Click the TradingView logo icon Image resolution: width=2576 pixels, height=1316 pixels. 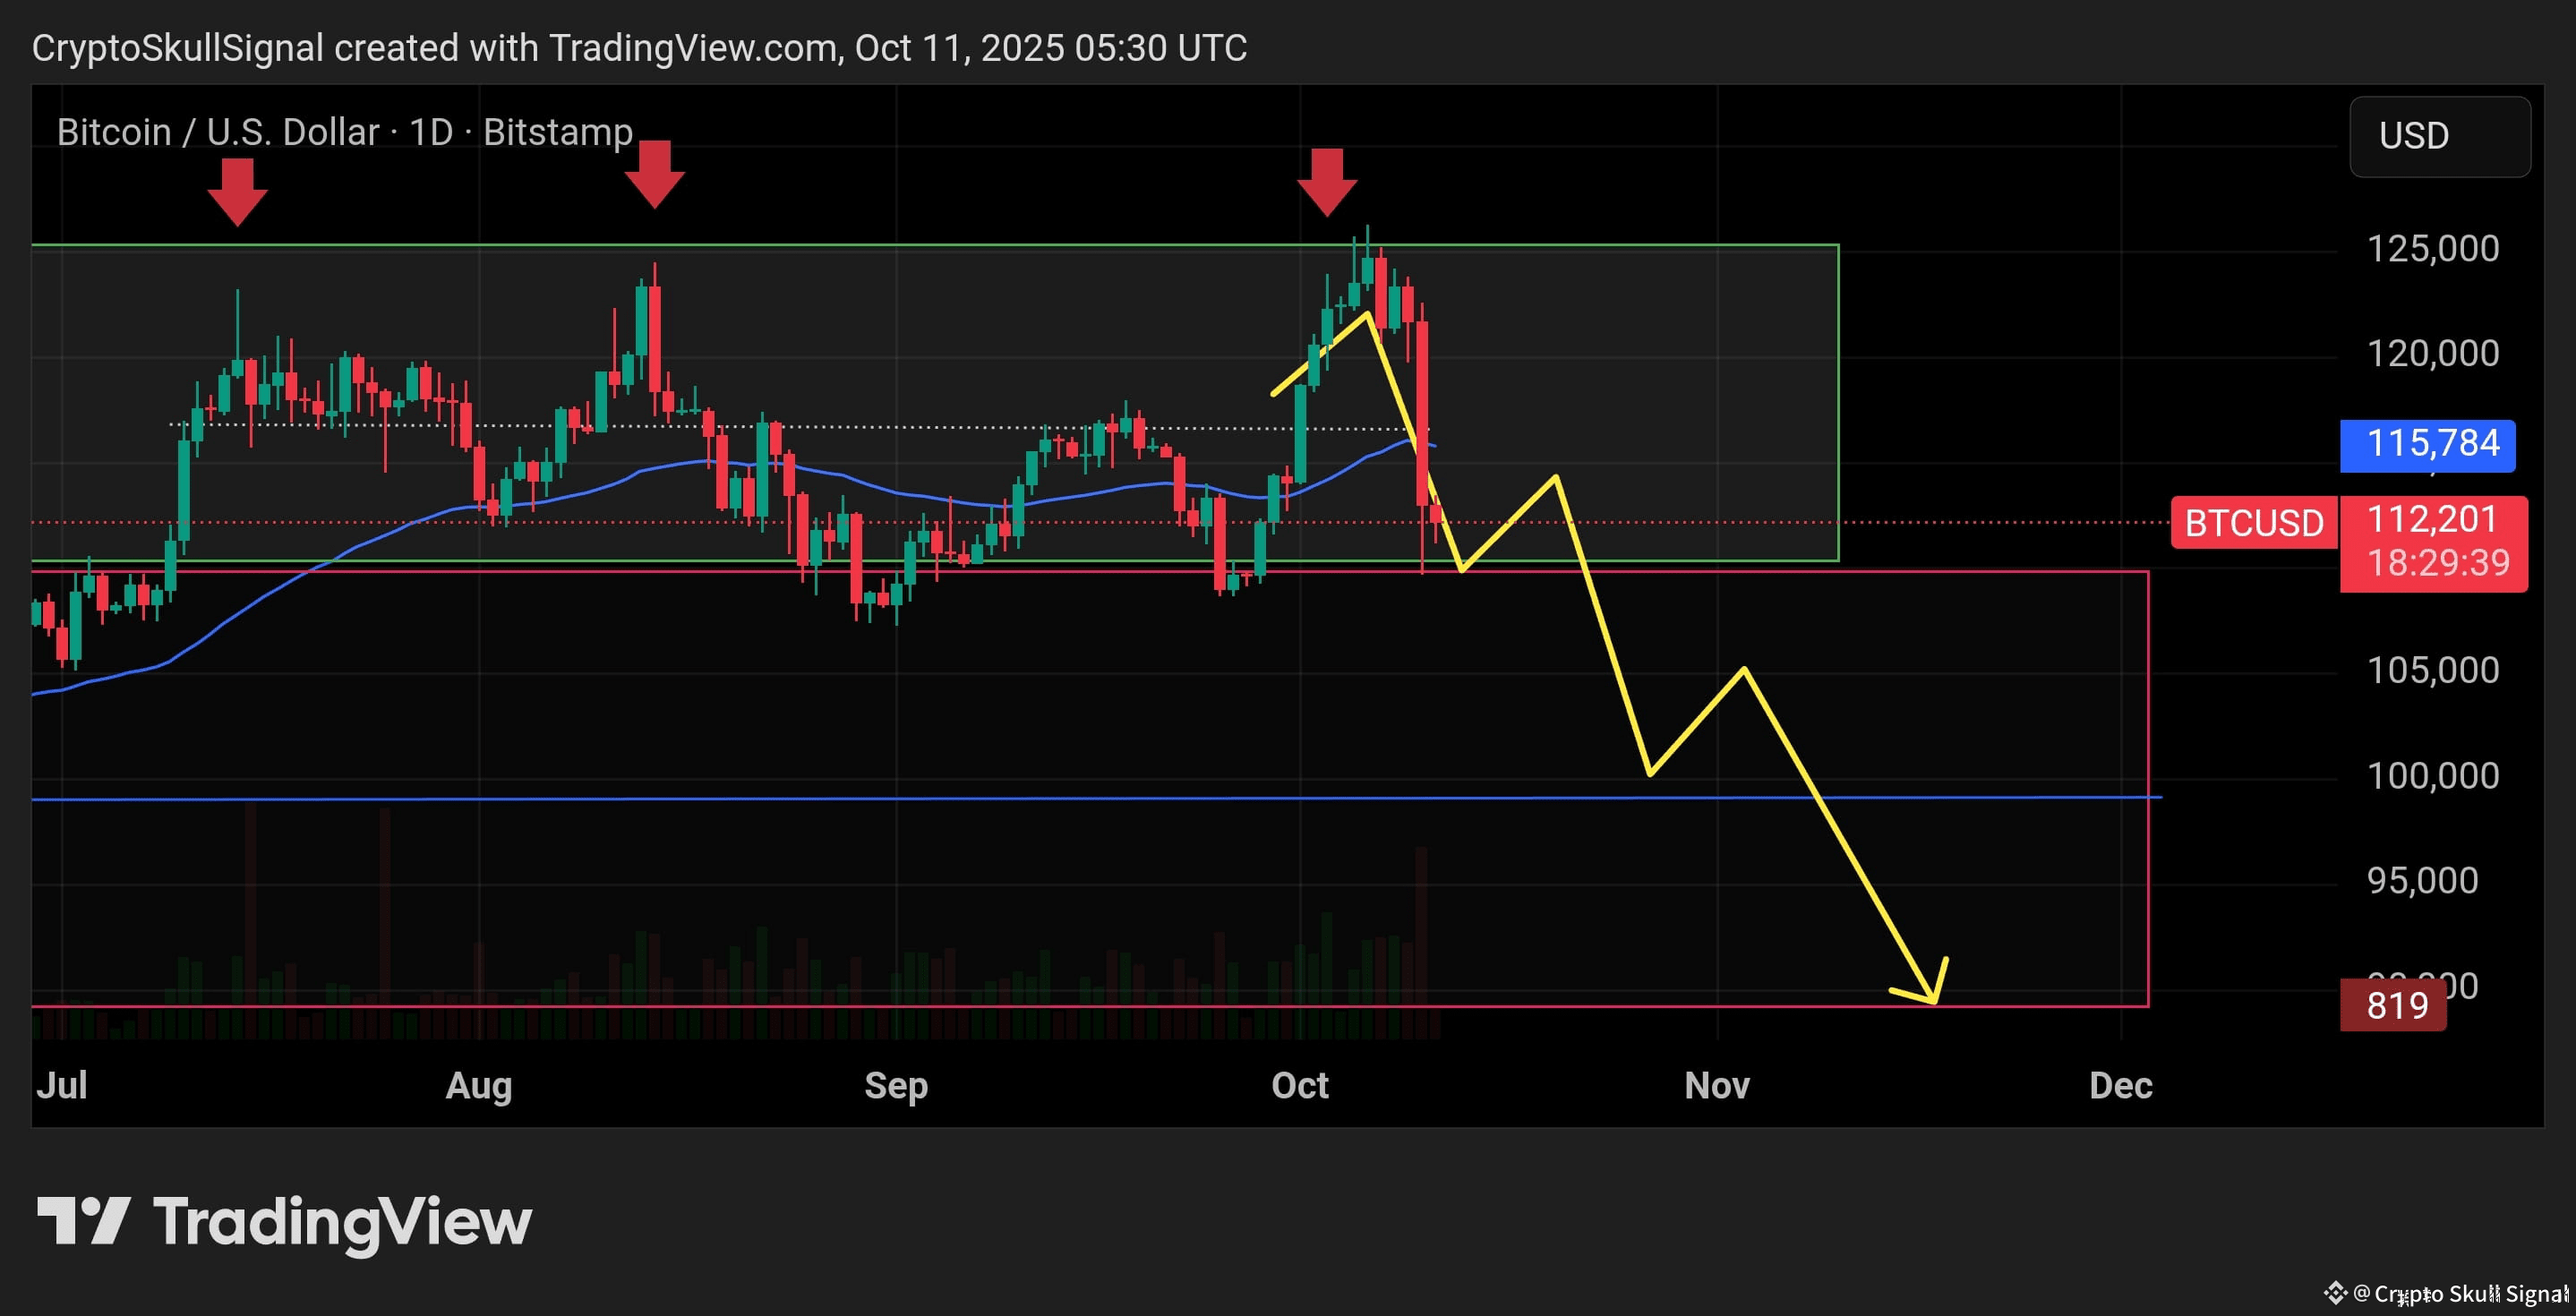(x=84, y=1220)
